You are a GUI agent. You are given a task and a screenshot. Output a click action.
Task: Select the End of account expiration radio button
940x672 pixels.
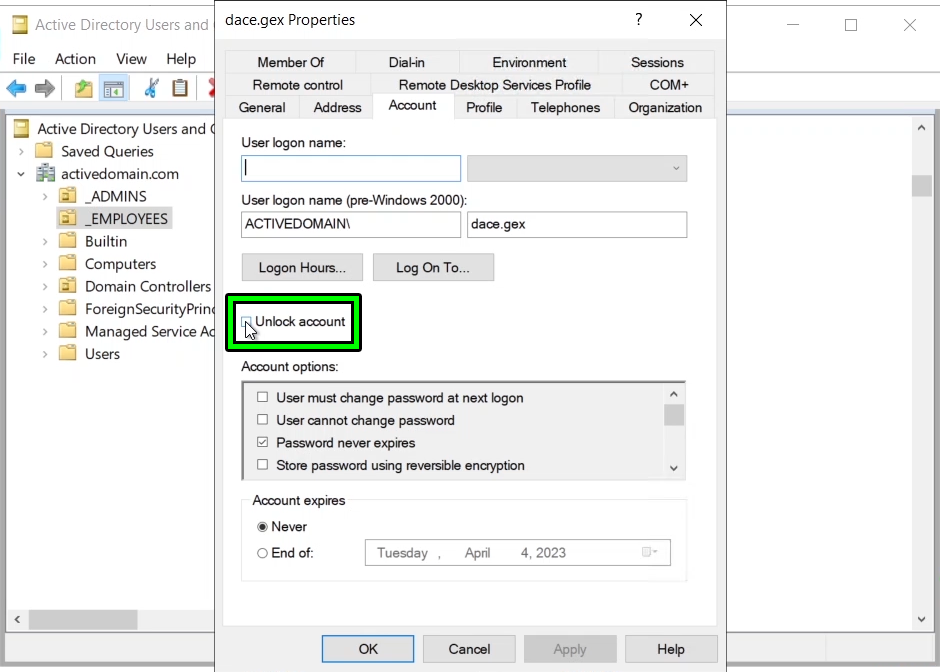261,552
